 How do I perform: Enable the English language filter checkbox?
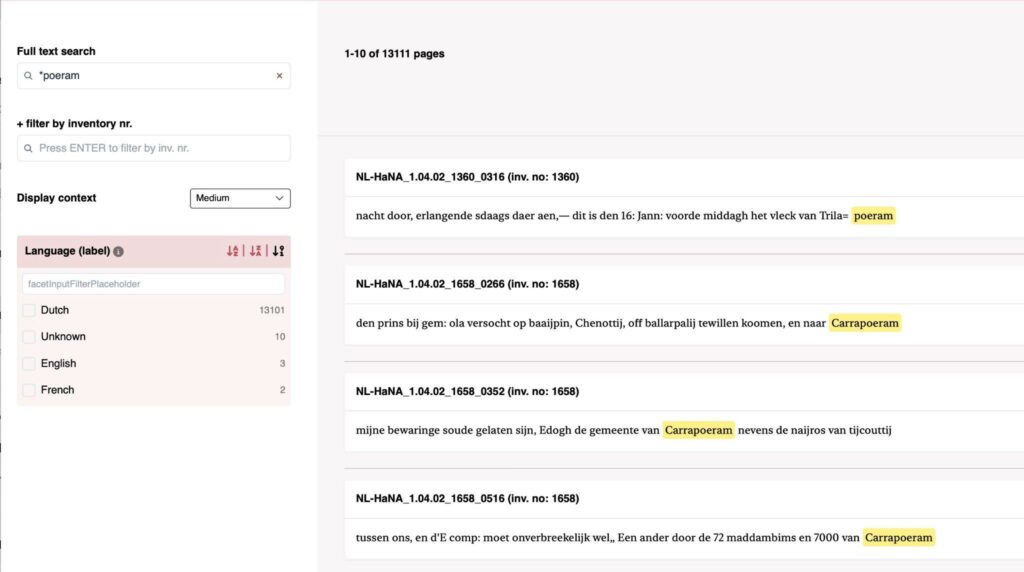pos(29,364)
